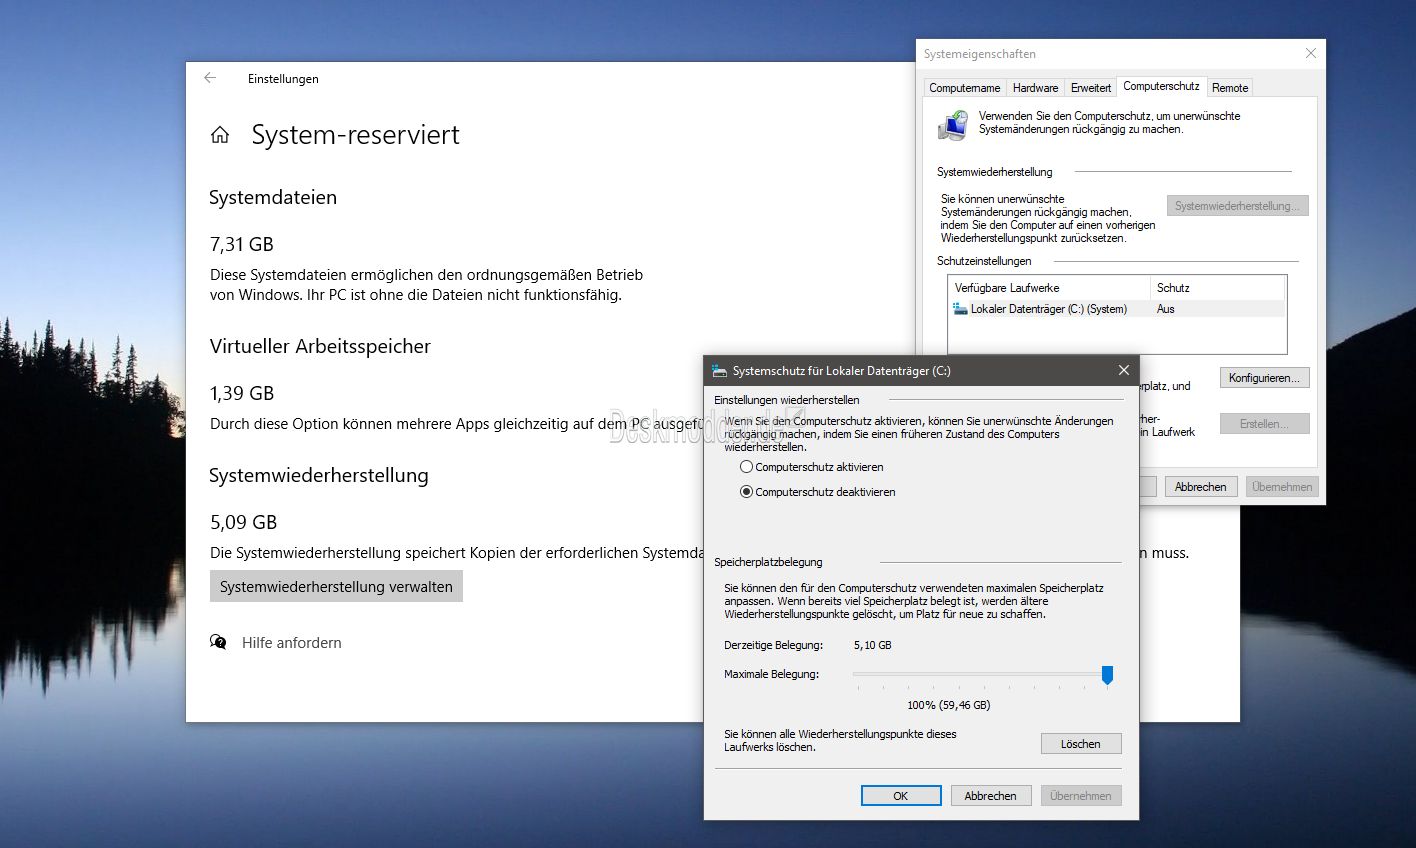Switch to the Erweitert tab
This screenshot has width=1416, height=848.
coord(1091,88)
